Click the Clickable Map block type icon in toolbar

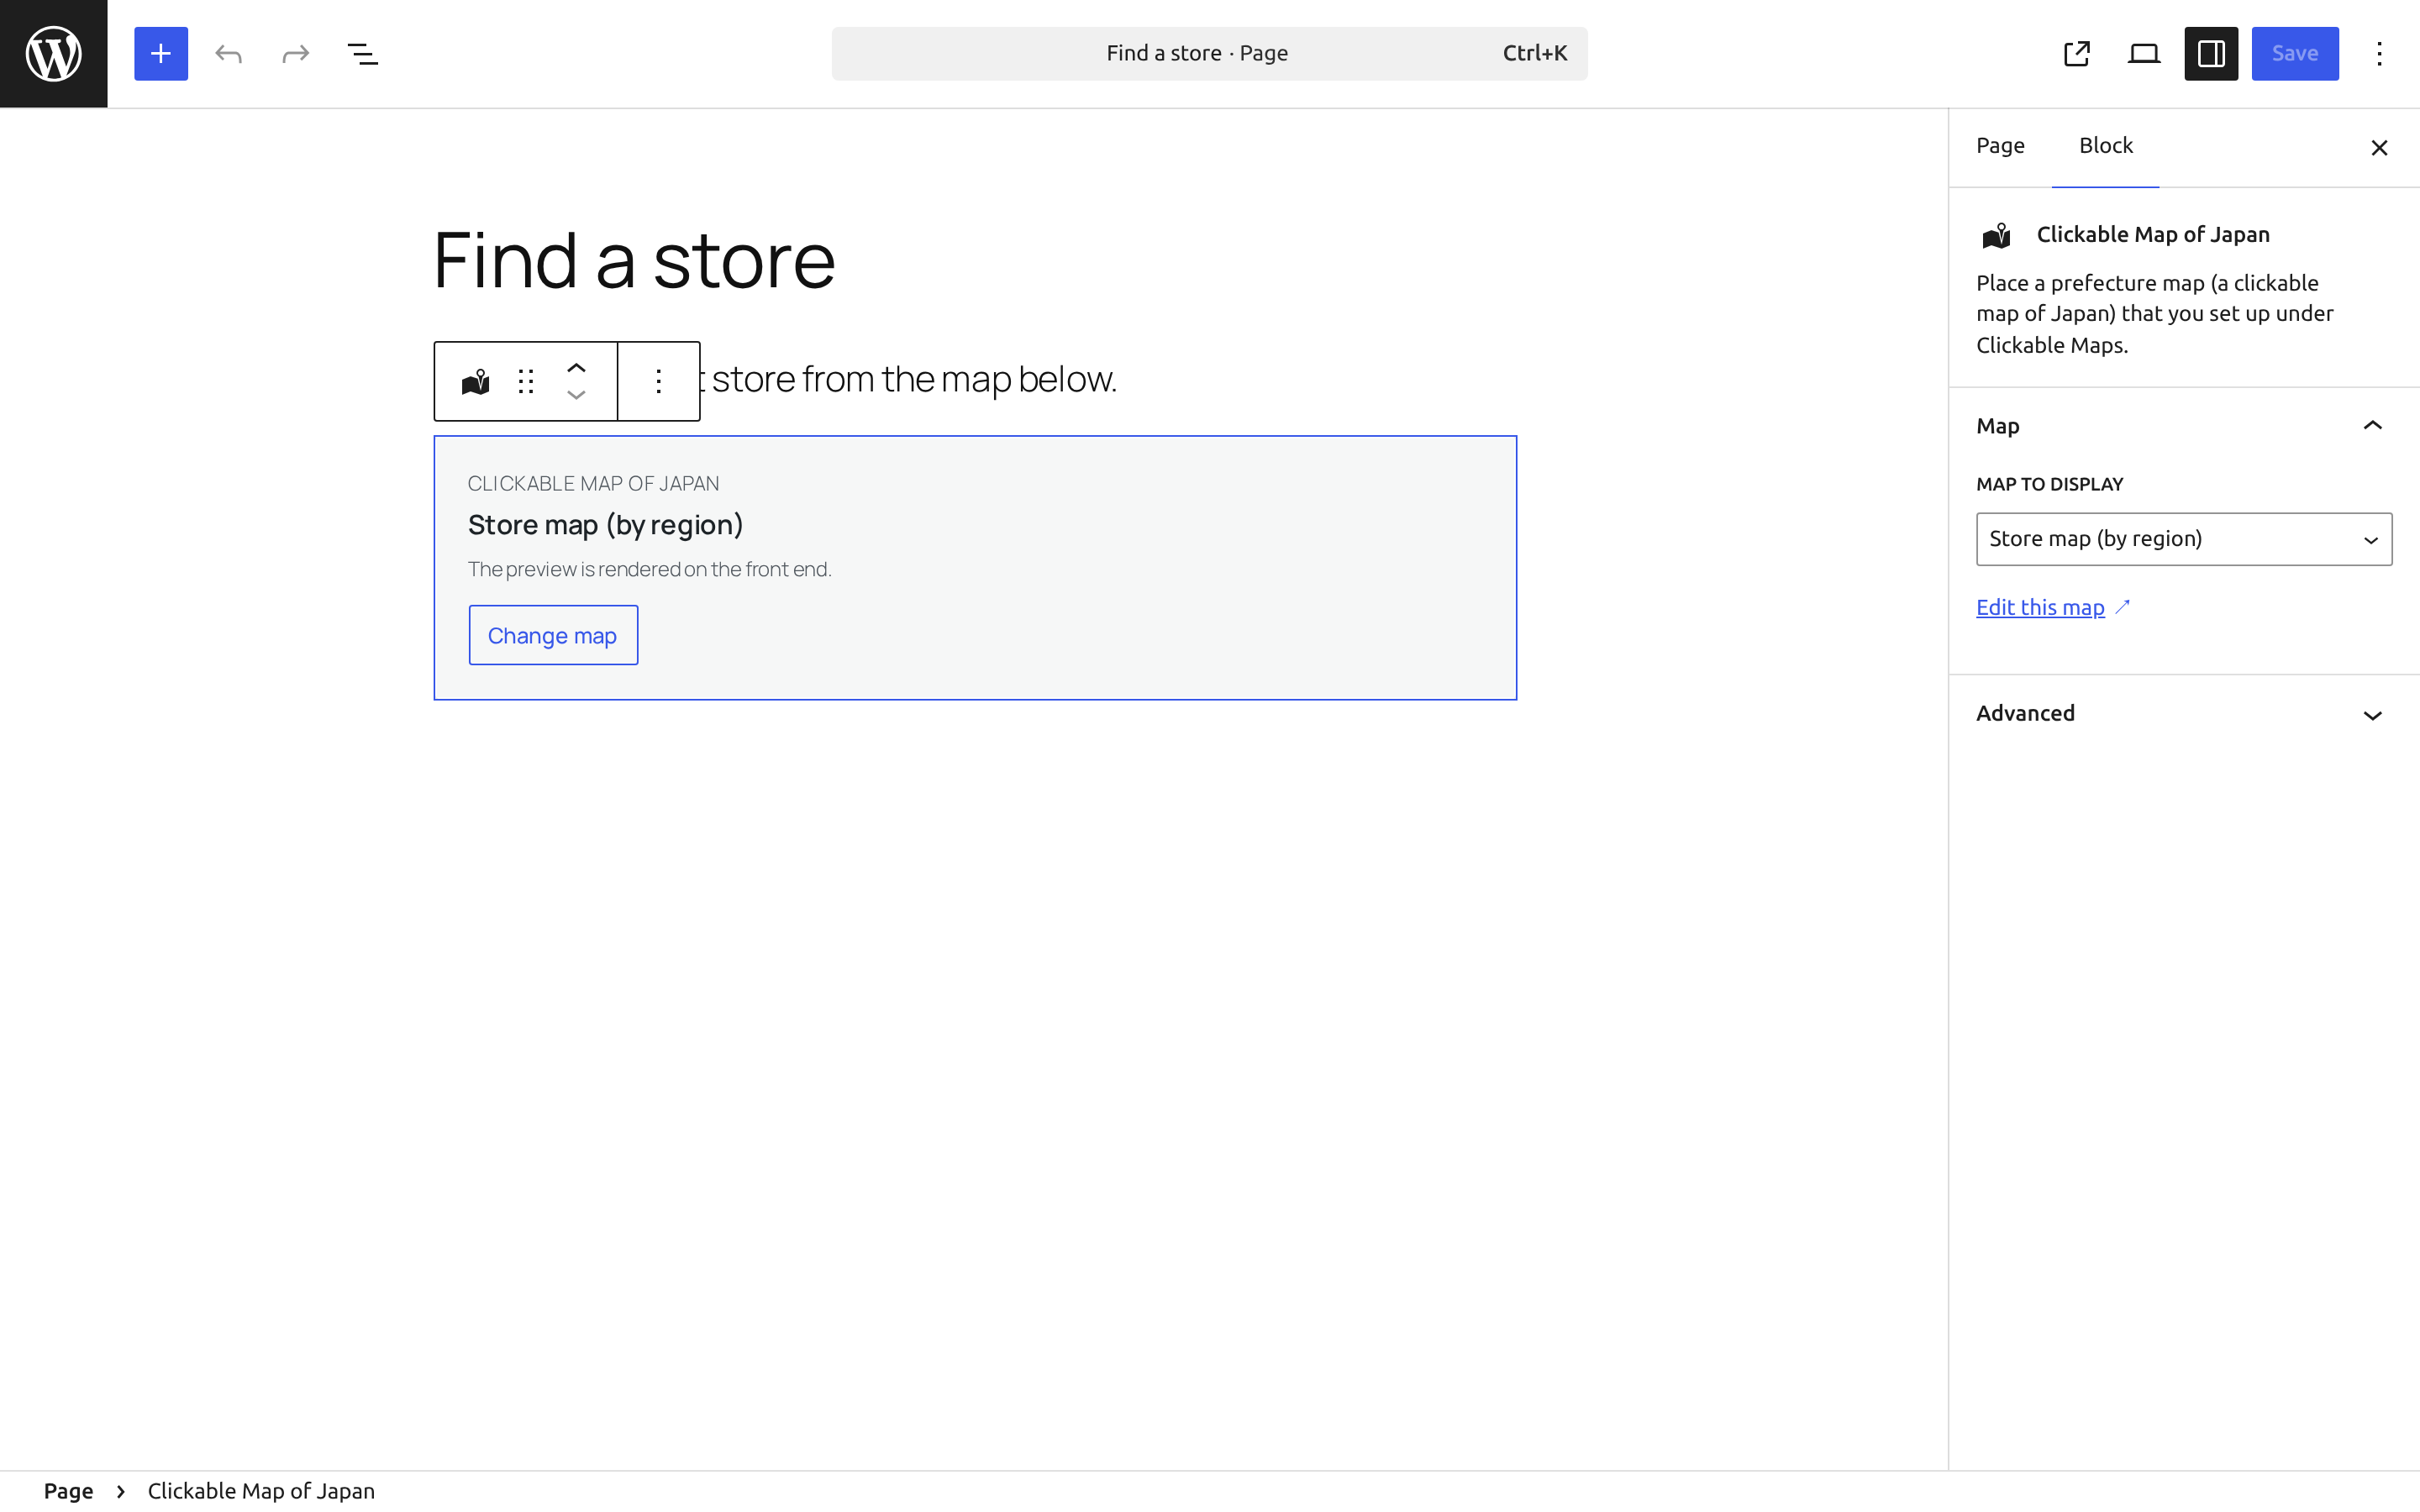tap(476, 381)
